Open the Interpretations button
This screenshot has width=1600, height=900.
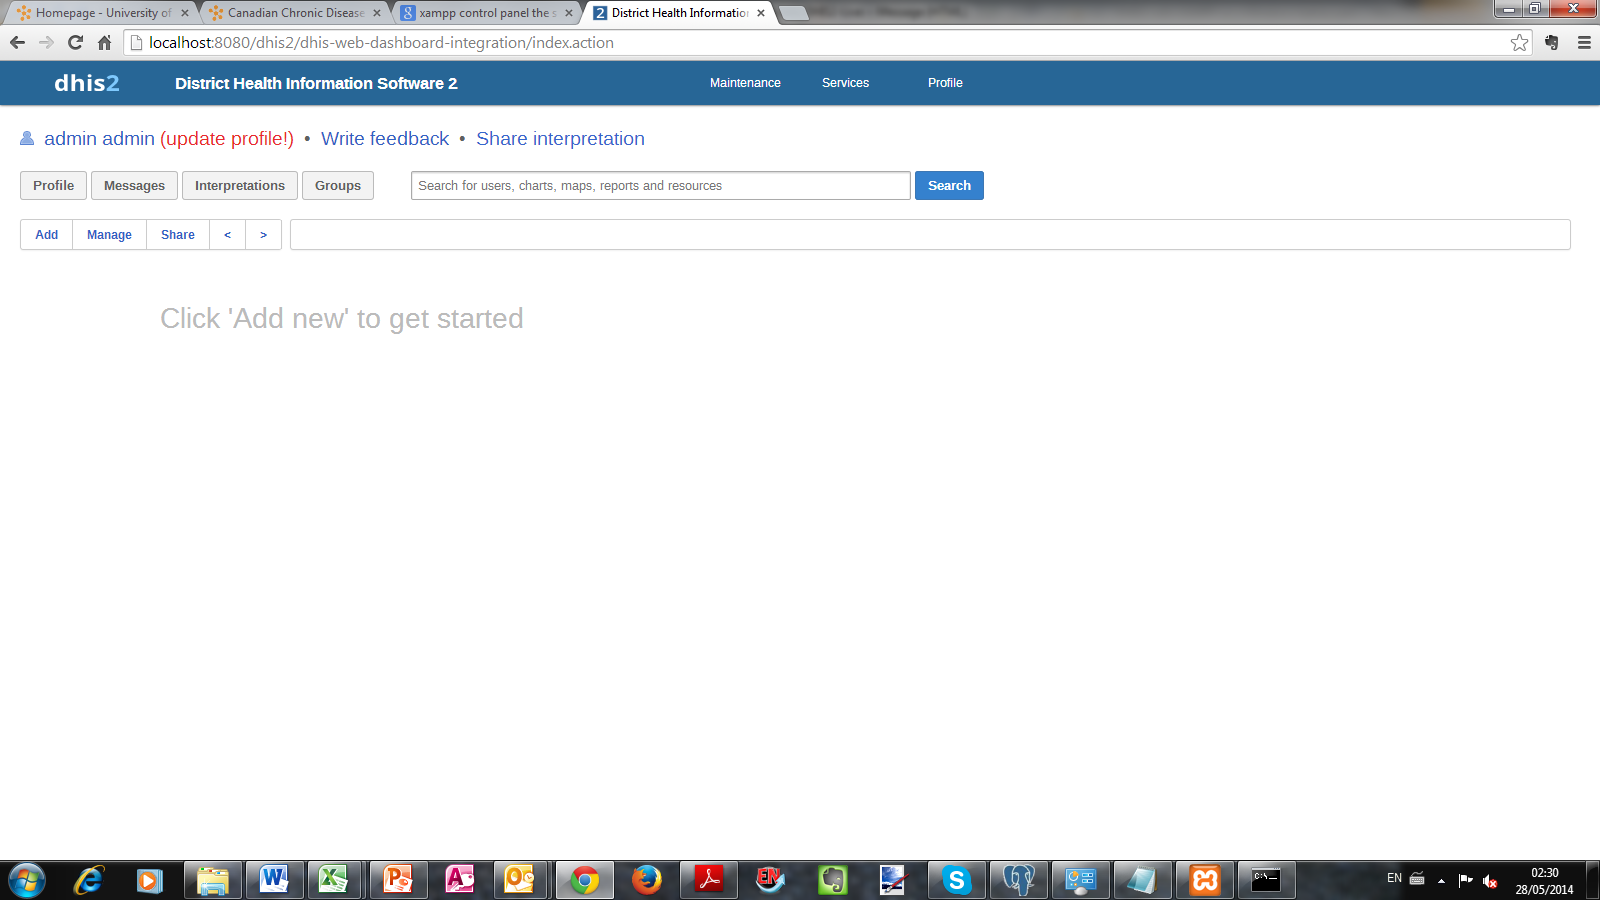240,186
